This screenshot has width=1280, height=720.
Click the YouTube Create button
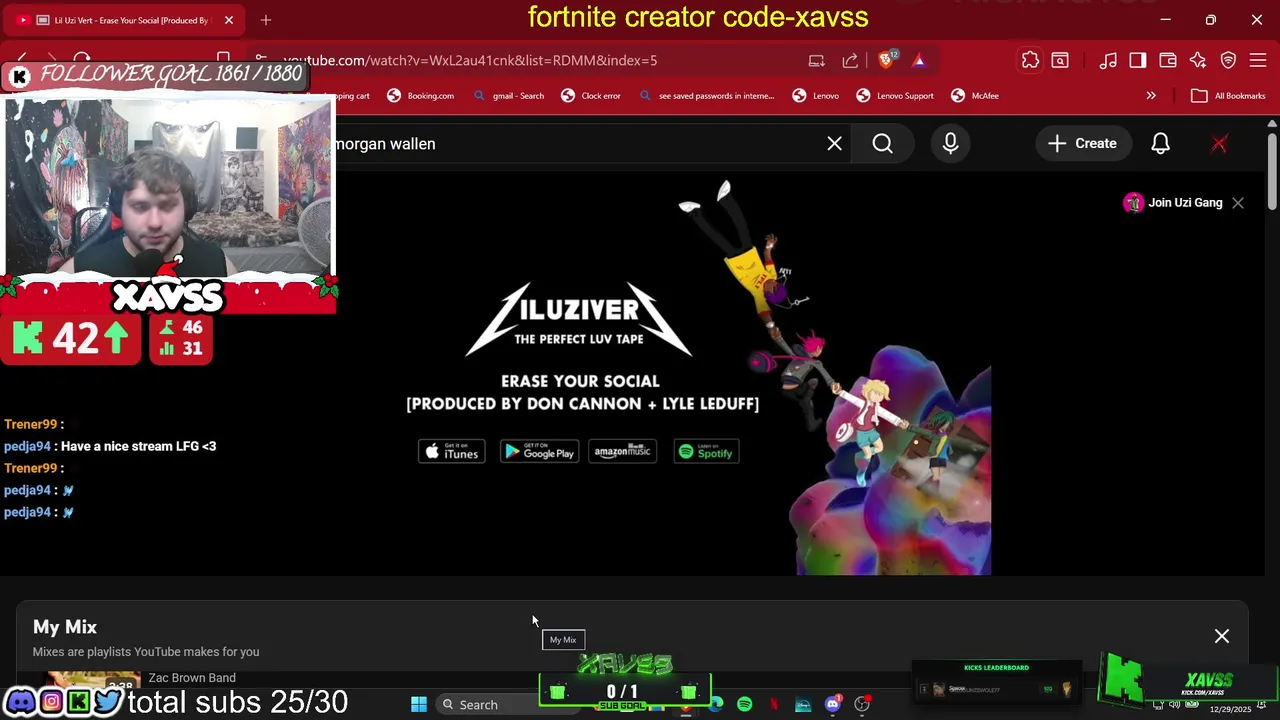(1082, 144)
